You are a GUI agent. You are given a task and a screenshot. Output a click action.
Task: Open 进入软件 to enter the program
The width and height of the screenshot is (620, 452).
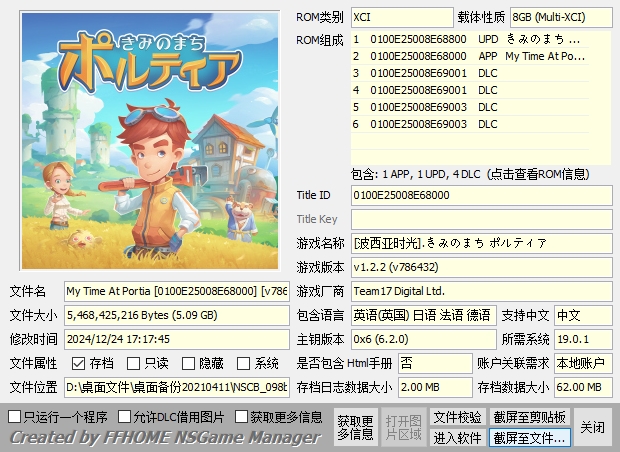pyautogui.click(x=457, y=438)
